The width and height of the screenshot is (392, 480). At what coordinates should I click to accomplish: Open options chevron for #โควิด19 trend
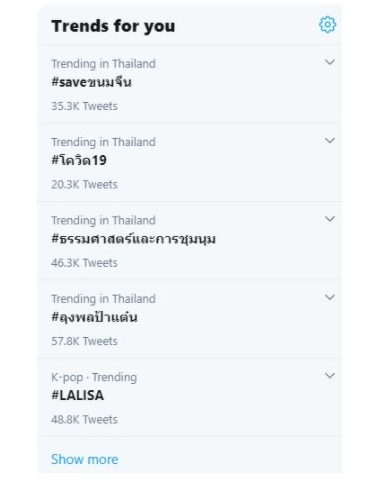330,140
